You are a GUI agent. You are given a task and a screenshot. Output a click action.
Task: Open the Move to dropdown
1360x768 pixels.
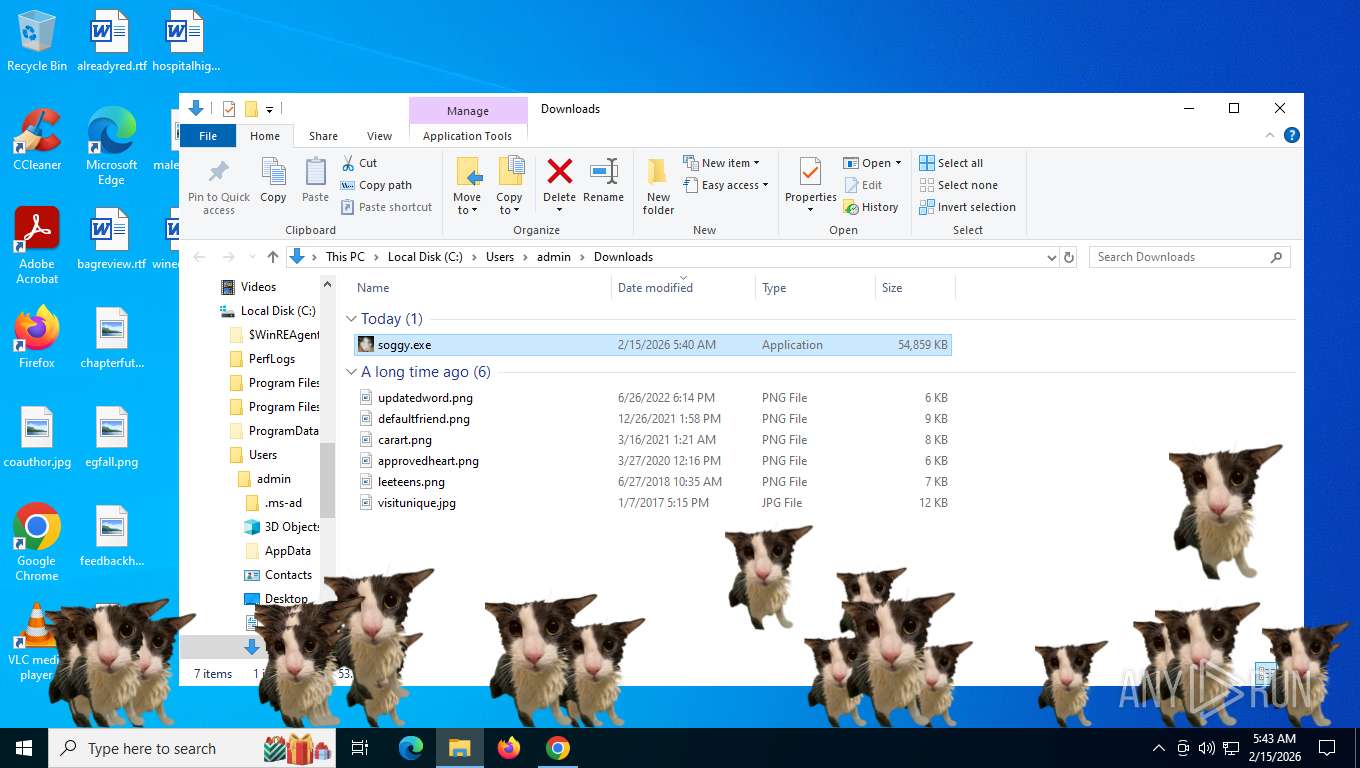pos(467,203)
